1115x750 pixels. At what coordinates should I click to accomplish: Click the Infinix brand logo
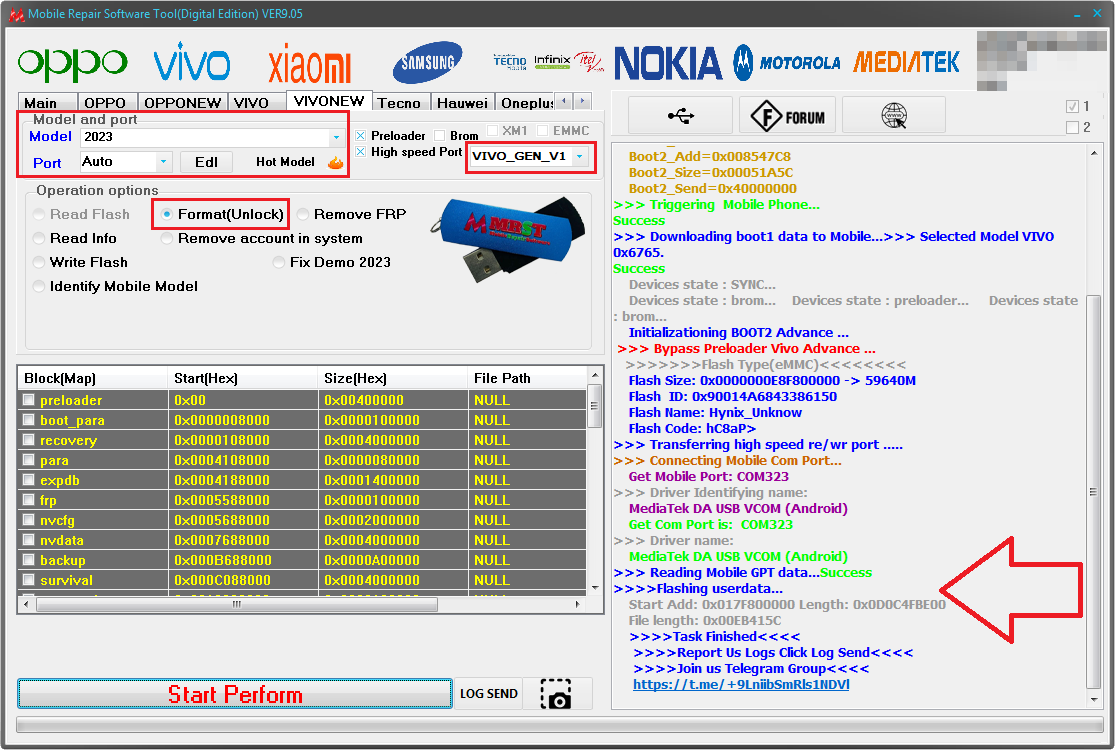click(x=553, y=61)
